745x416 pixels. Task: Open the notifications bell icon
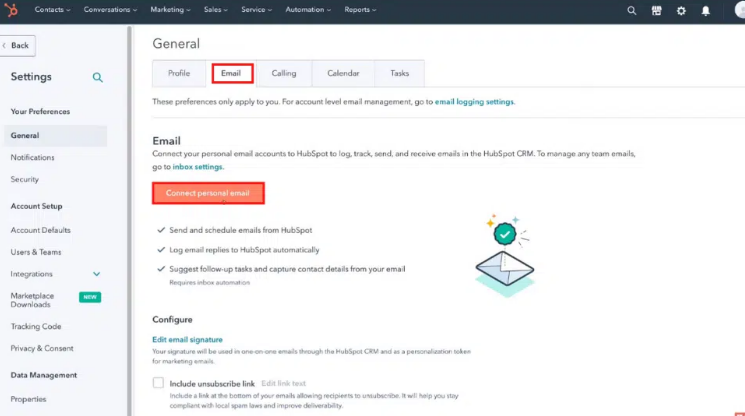tap(706, 10)
